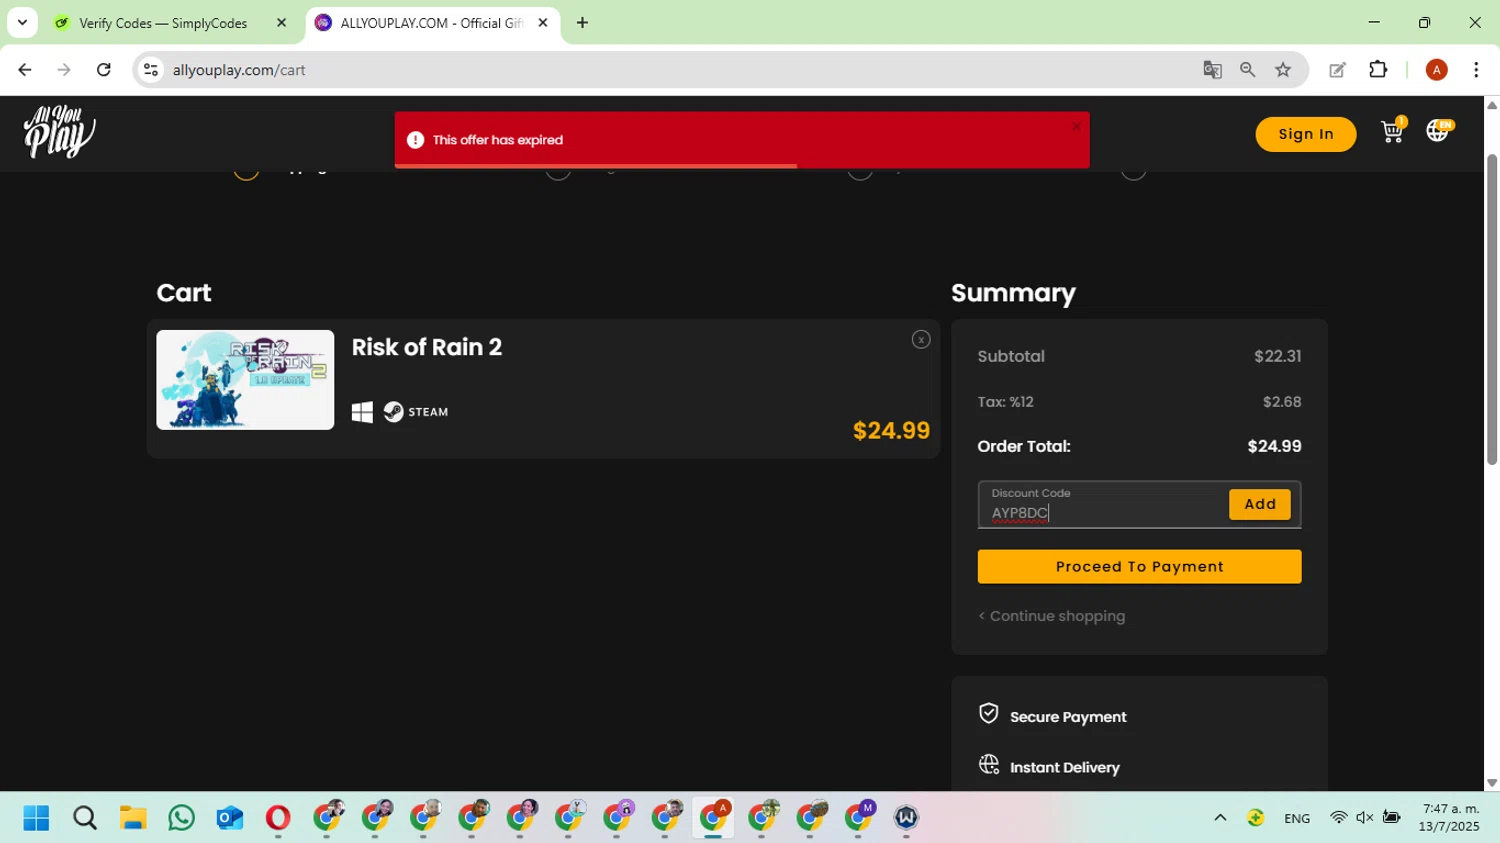Screen dimensions: 1500x843
Task: Open the tab search dropdown arrow
Action: tap(22, 23)
